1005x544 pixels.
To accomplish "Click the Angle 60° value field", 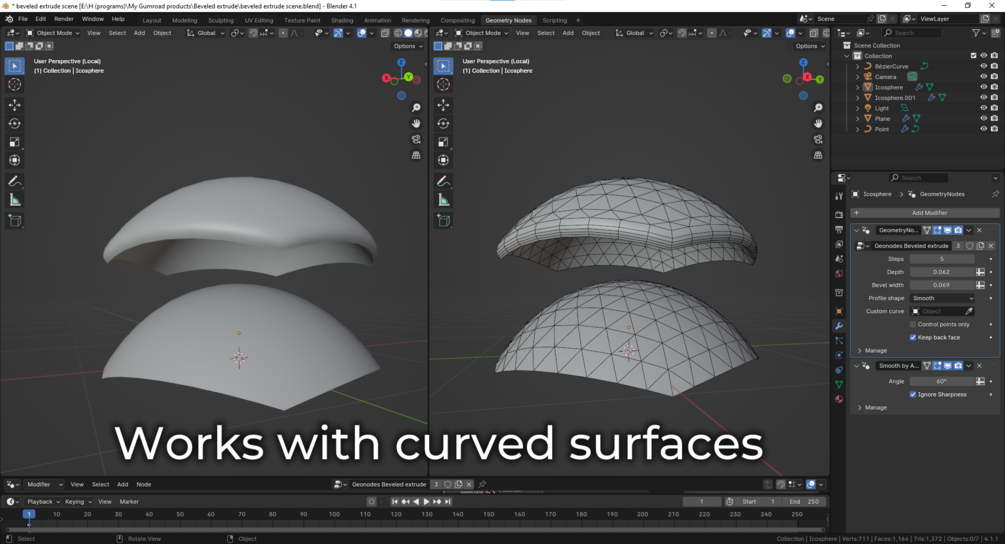I will pyautogui.click(x=942, y=381).
